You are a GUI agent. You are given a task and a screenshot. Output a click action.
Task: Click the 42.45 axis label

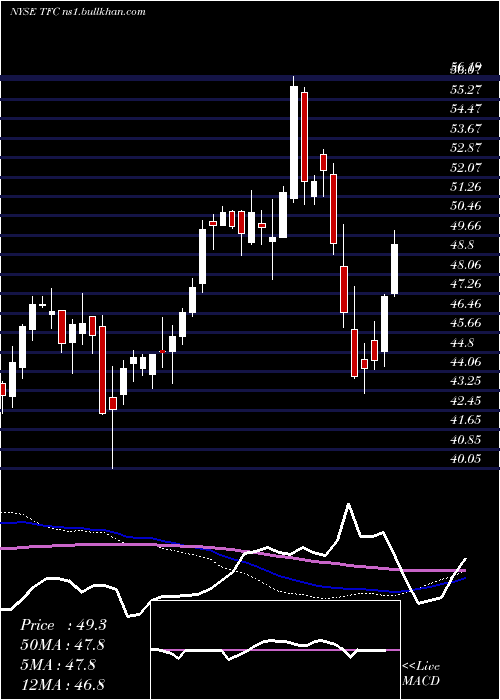click(466, 400)
